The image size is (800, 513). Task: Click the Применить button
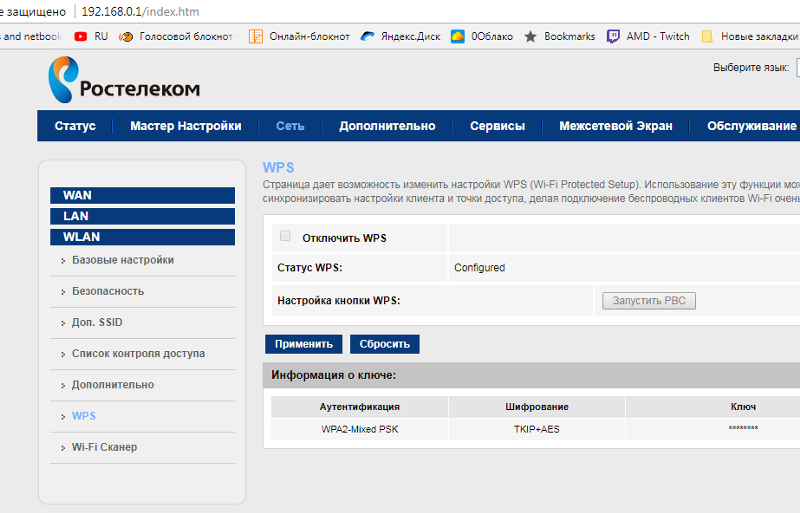click(304, 344)
